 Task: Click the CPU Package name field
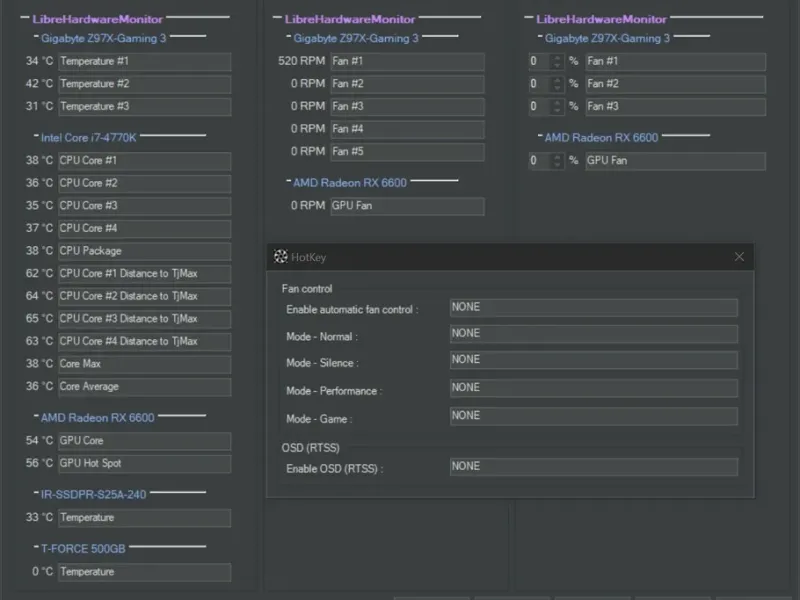pyautogui.click(x=144, y=251)
